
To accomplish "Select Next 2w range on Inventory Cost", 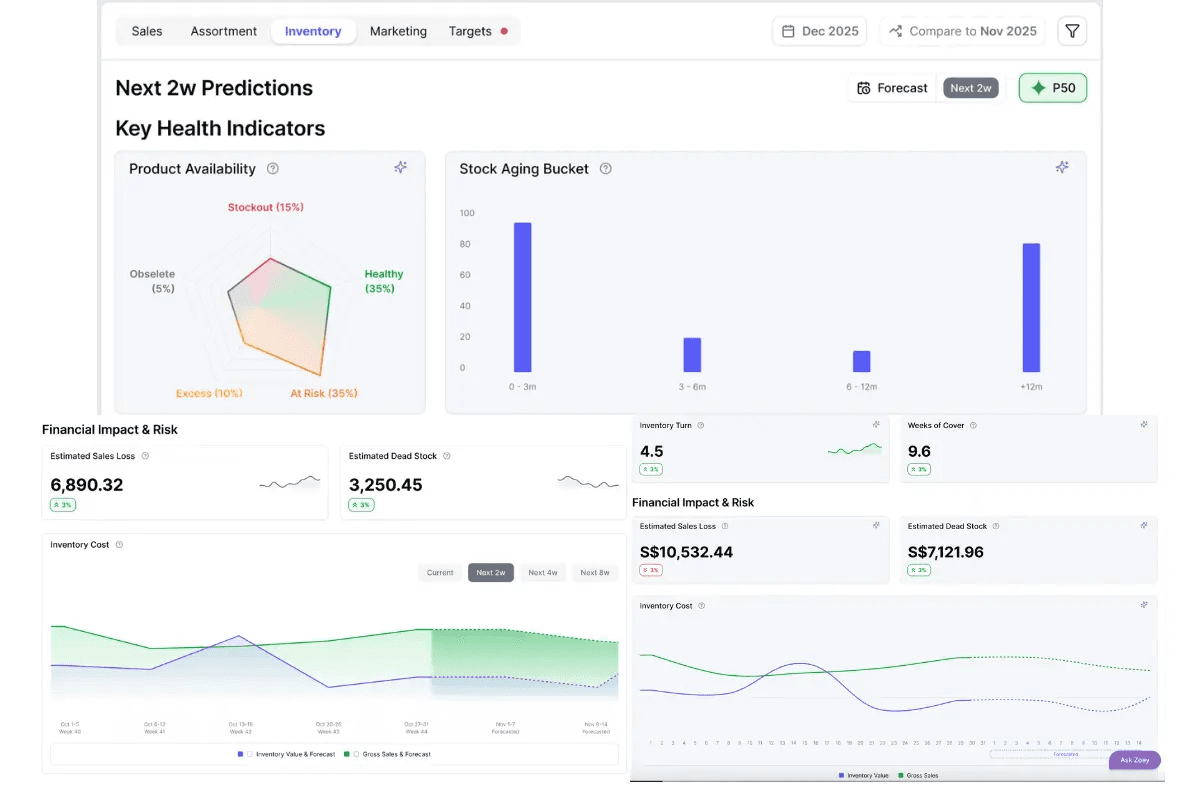I will tap(491, 573).
